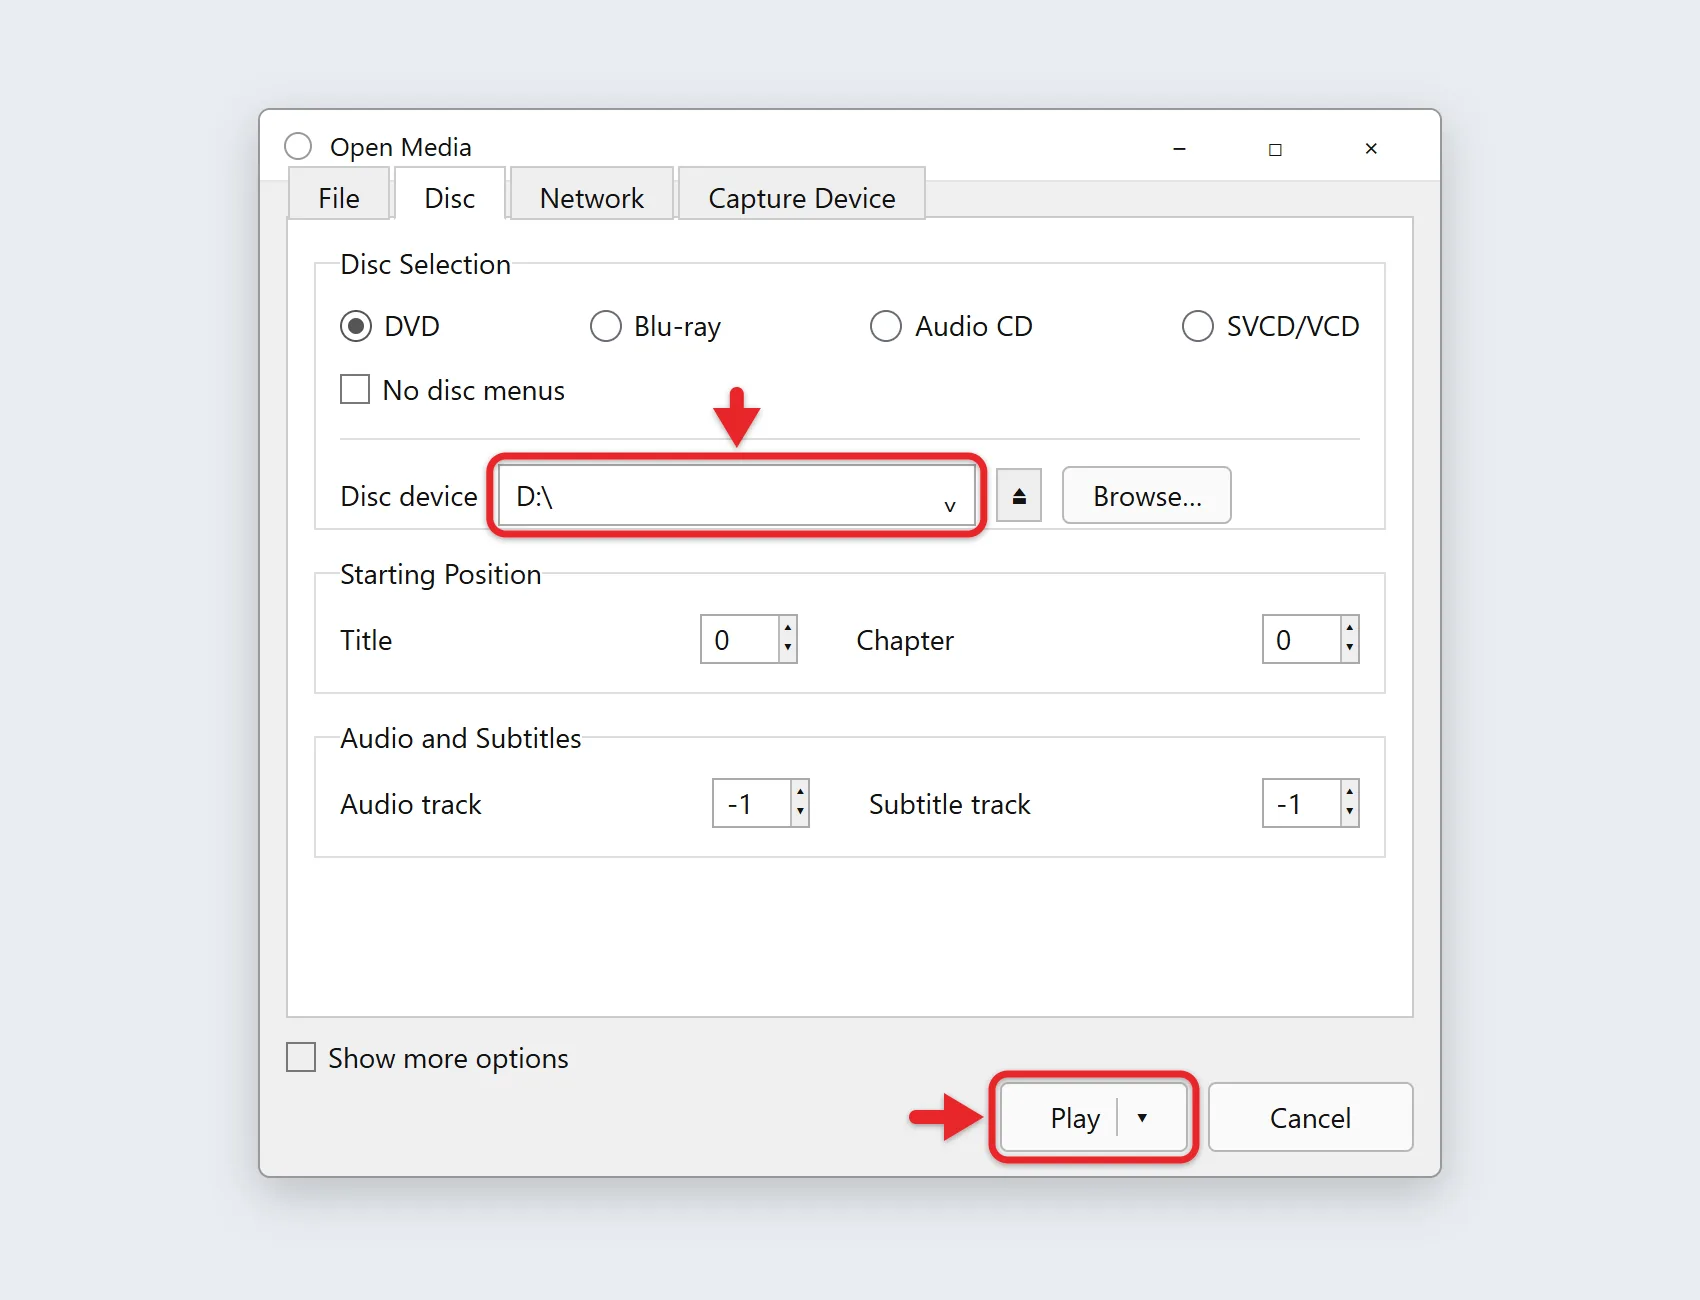The width and height of the screenshot is (1700, 1300).
Task: Decrease the Title value with down arrow
Action: coord(788,650)
